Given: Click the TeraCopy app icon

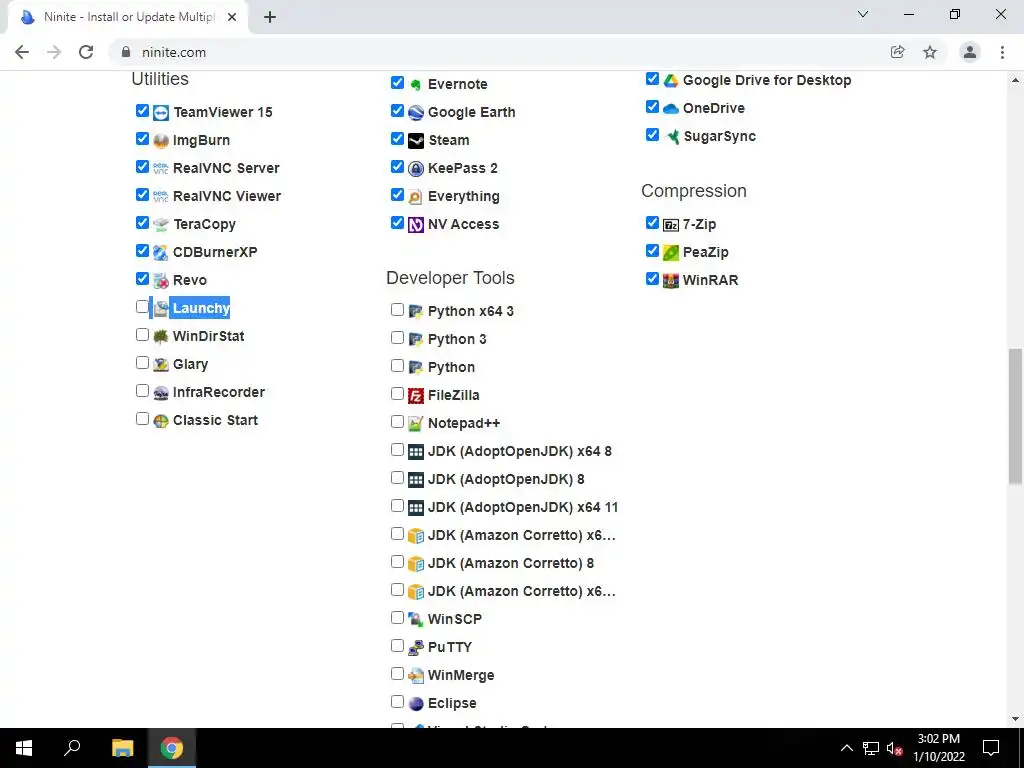Looking at the screenshot, I should 161,225.
